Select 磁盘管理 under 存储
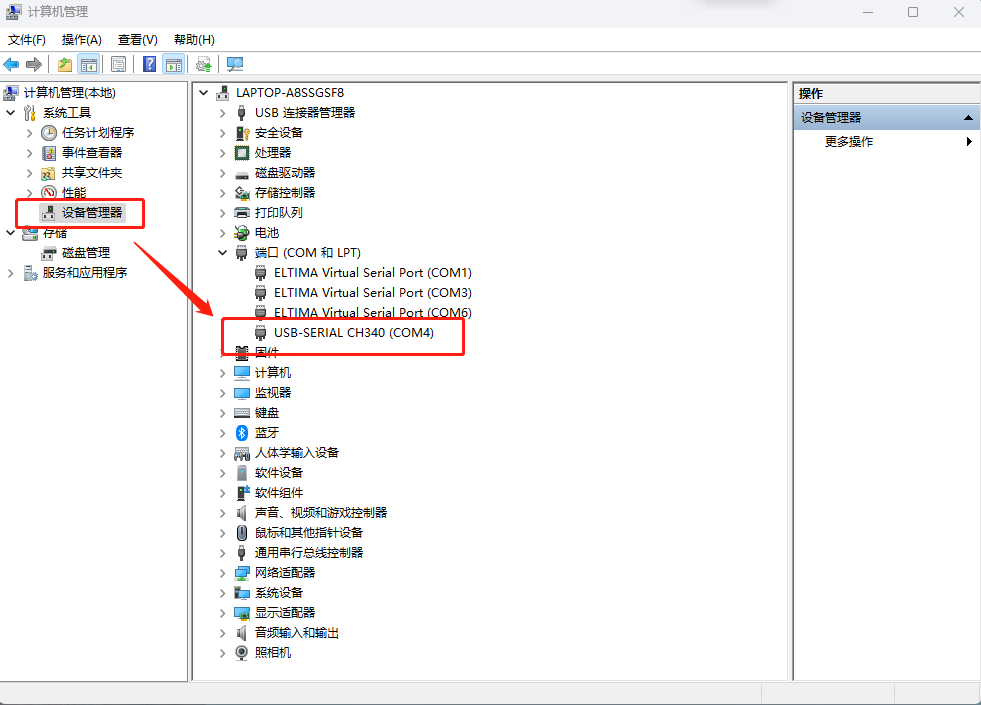Image resolution: width=981 pixels, height=705 pixels. point(86,253)
